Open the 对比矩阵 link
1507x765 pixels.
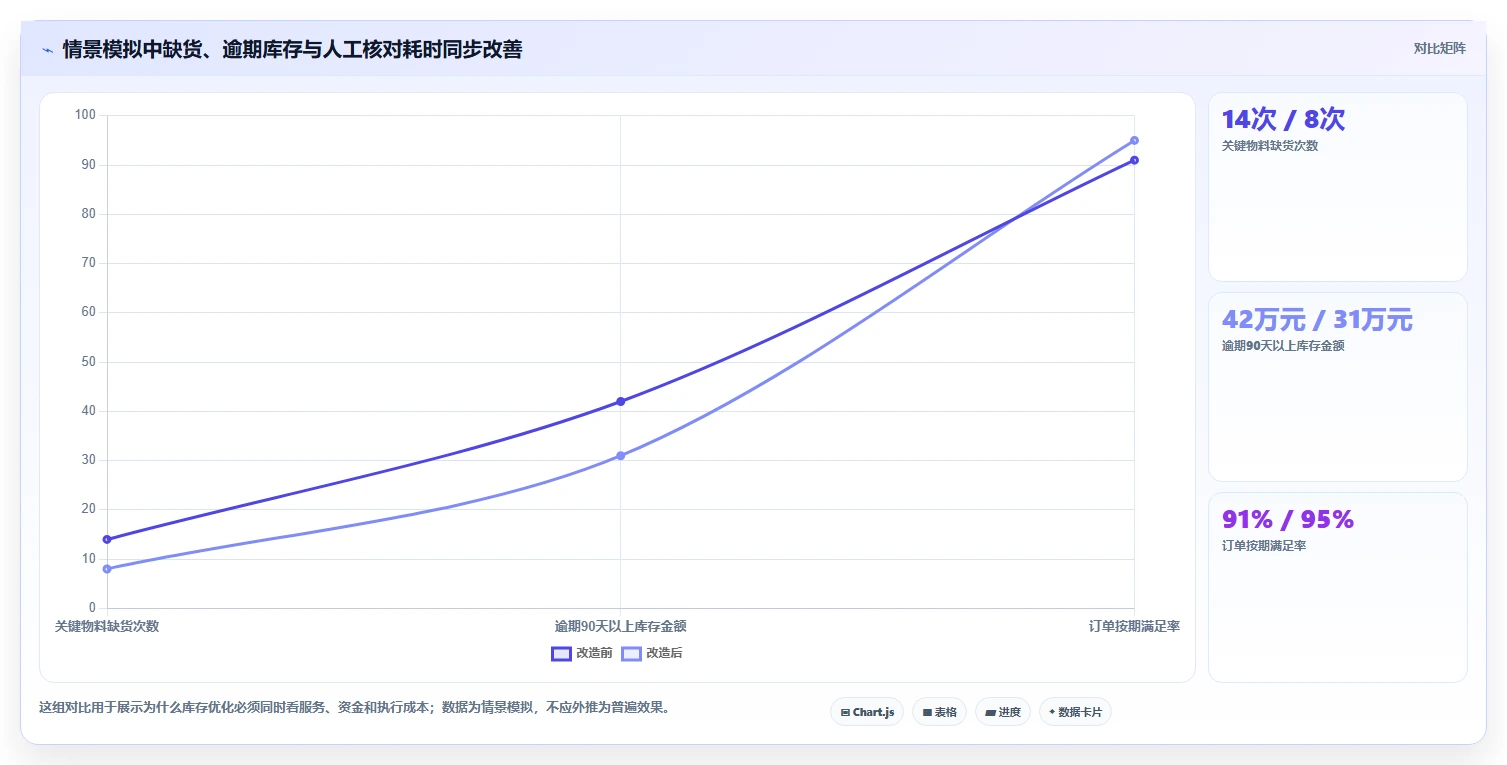pyautogui.click(x=1439, y=48)
